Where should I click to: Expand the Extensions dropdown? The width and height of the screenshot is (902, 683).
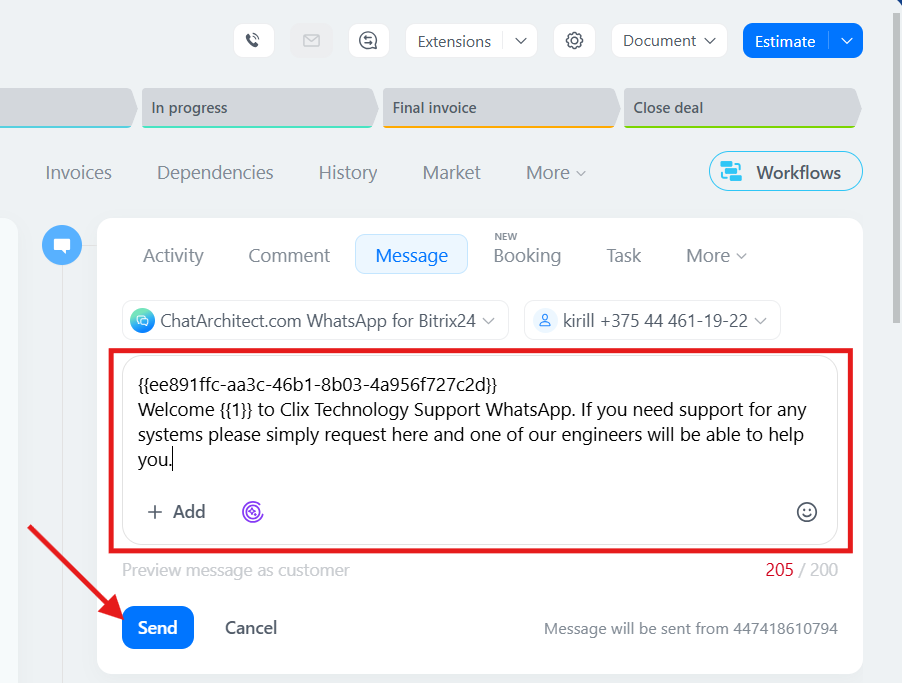[x=520, y=41]
